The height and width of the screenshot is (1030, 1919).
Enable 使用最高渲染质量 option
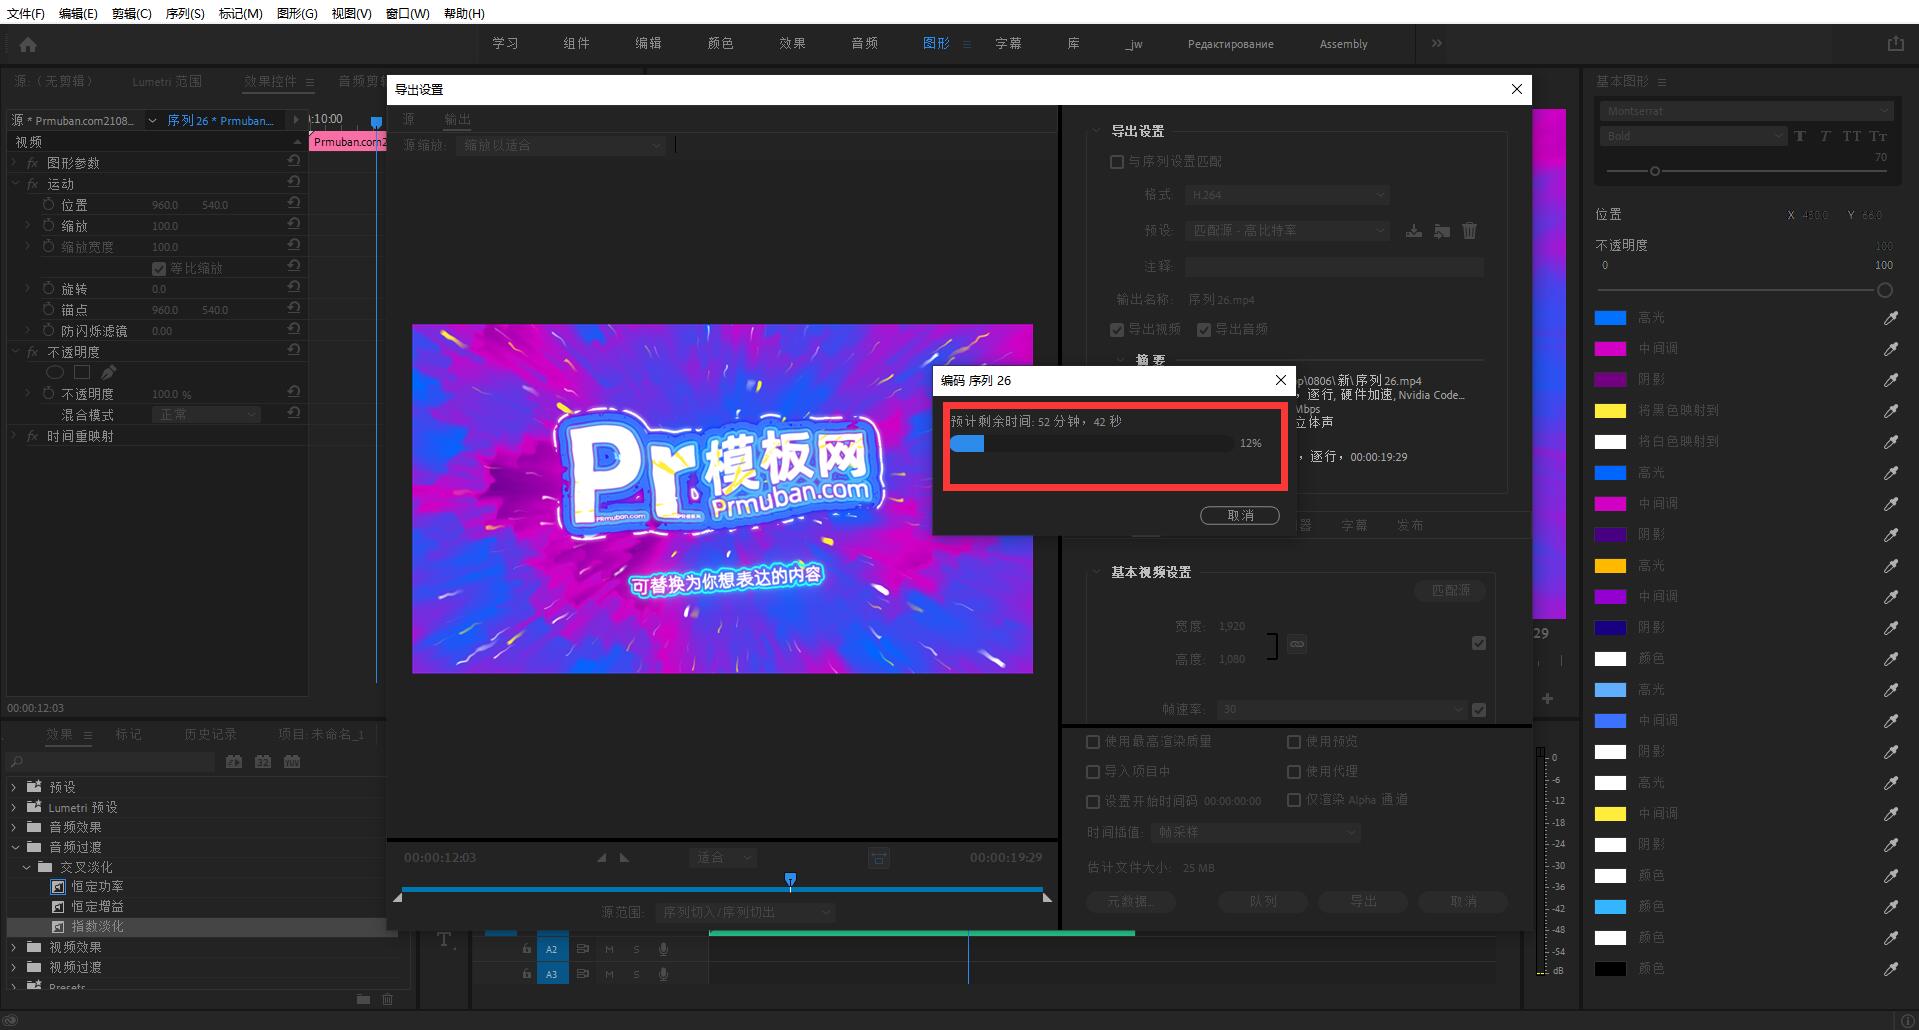click(1093, 741)
